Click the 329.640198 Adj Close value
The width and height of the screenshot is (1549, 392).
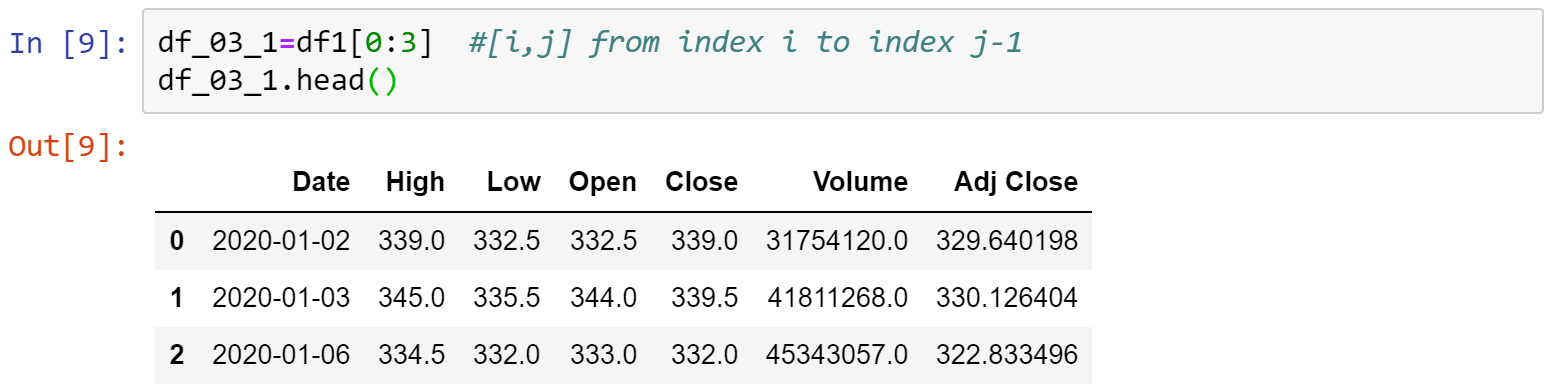click(1007, 240)
